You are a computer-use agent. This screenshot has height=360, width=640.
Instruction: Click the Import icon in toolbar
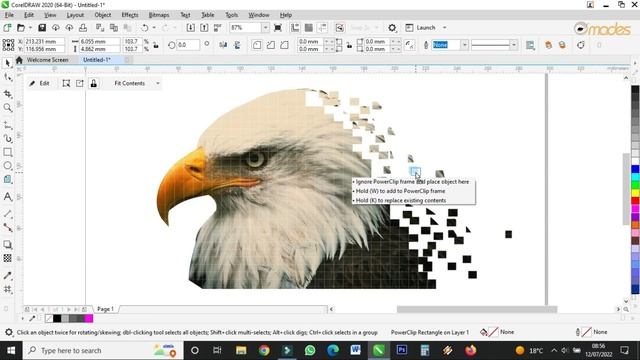pos(190,28)
